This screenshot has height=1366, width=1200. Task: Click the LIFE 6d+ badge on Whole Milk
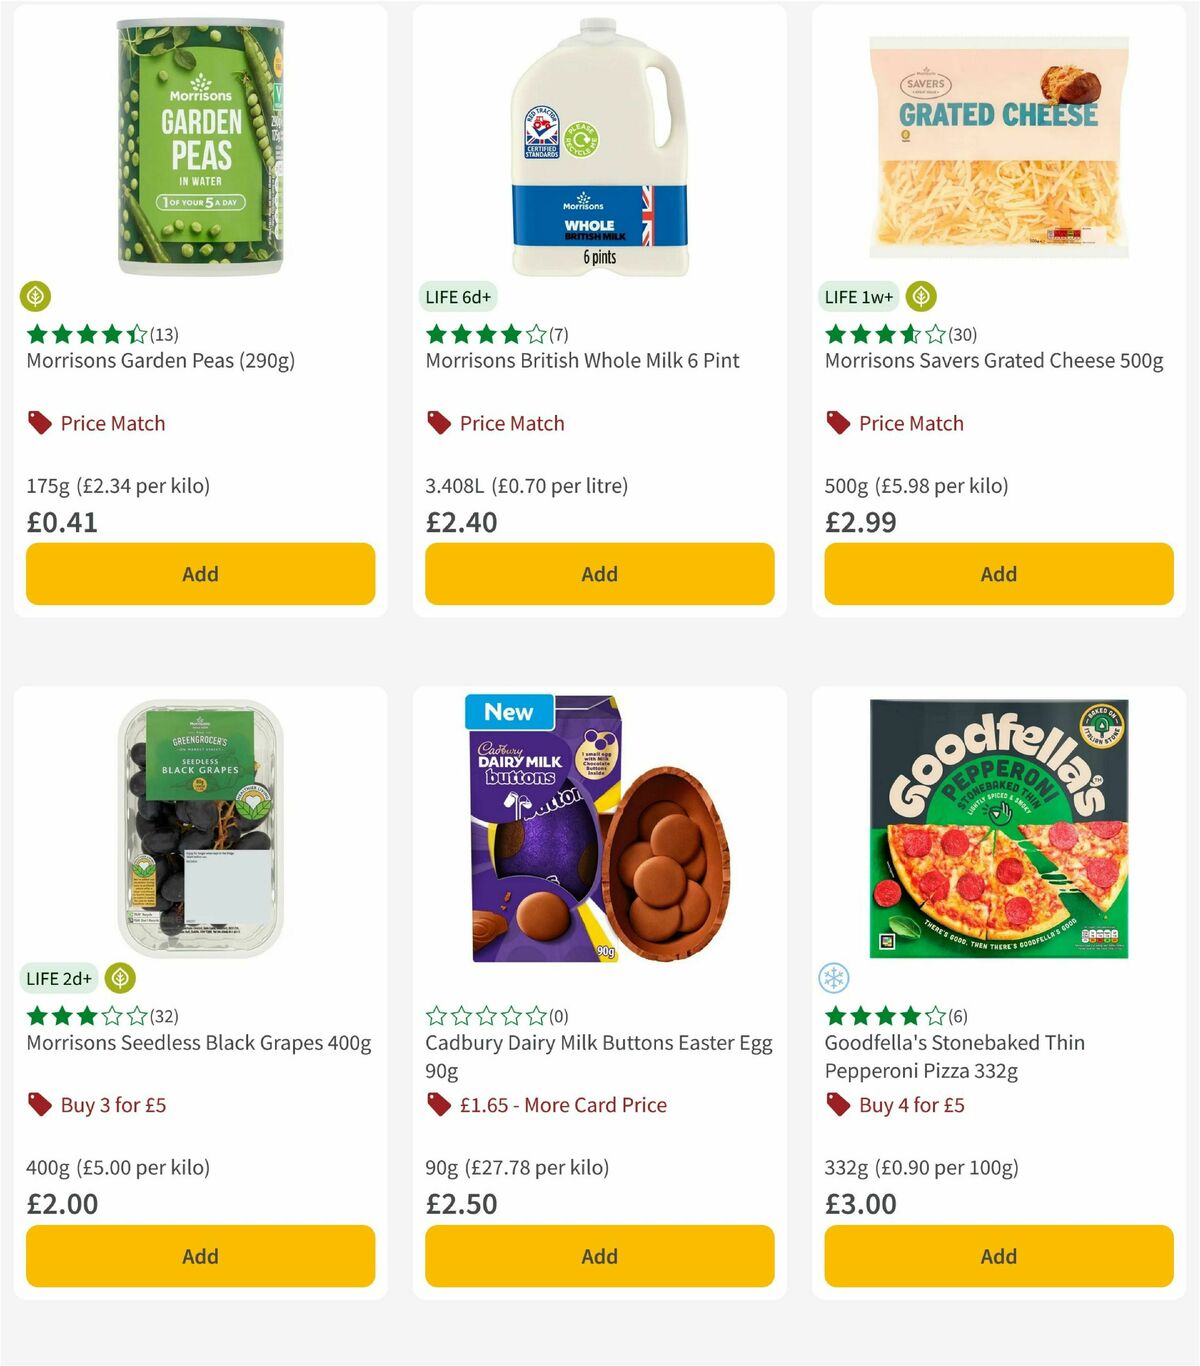tap(459, 297)
